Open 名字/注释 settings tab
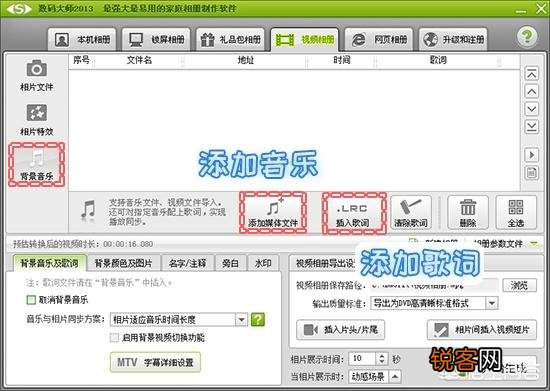 click(187, 263)
